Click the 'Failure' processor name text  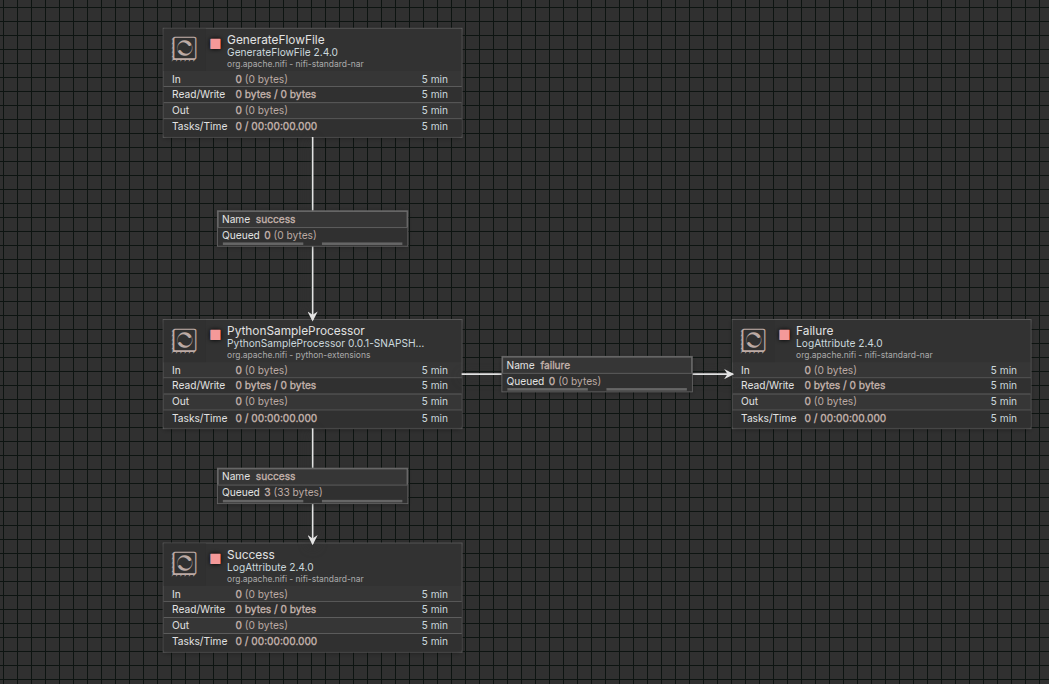click(814, 331)
